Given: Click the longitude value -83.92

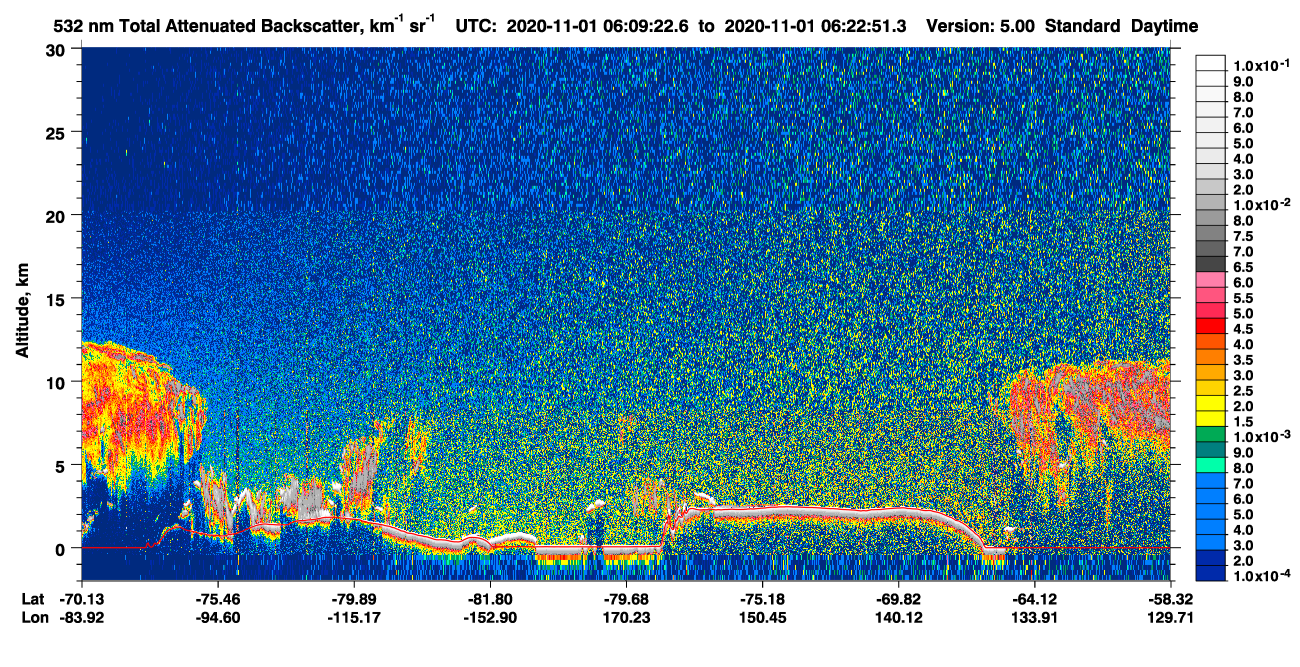Looking at the screenshot, I should pos(82,617).
